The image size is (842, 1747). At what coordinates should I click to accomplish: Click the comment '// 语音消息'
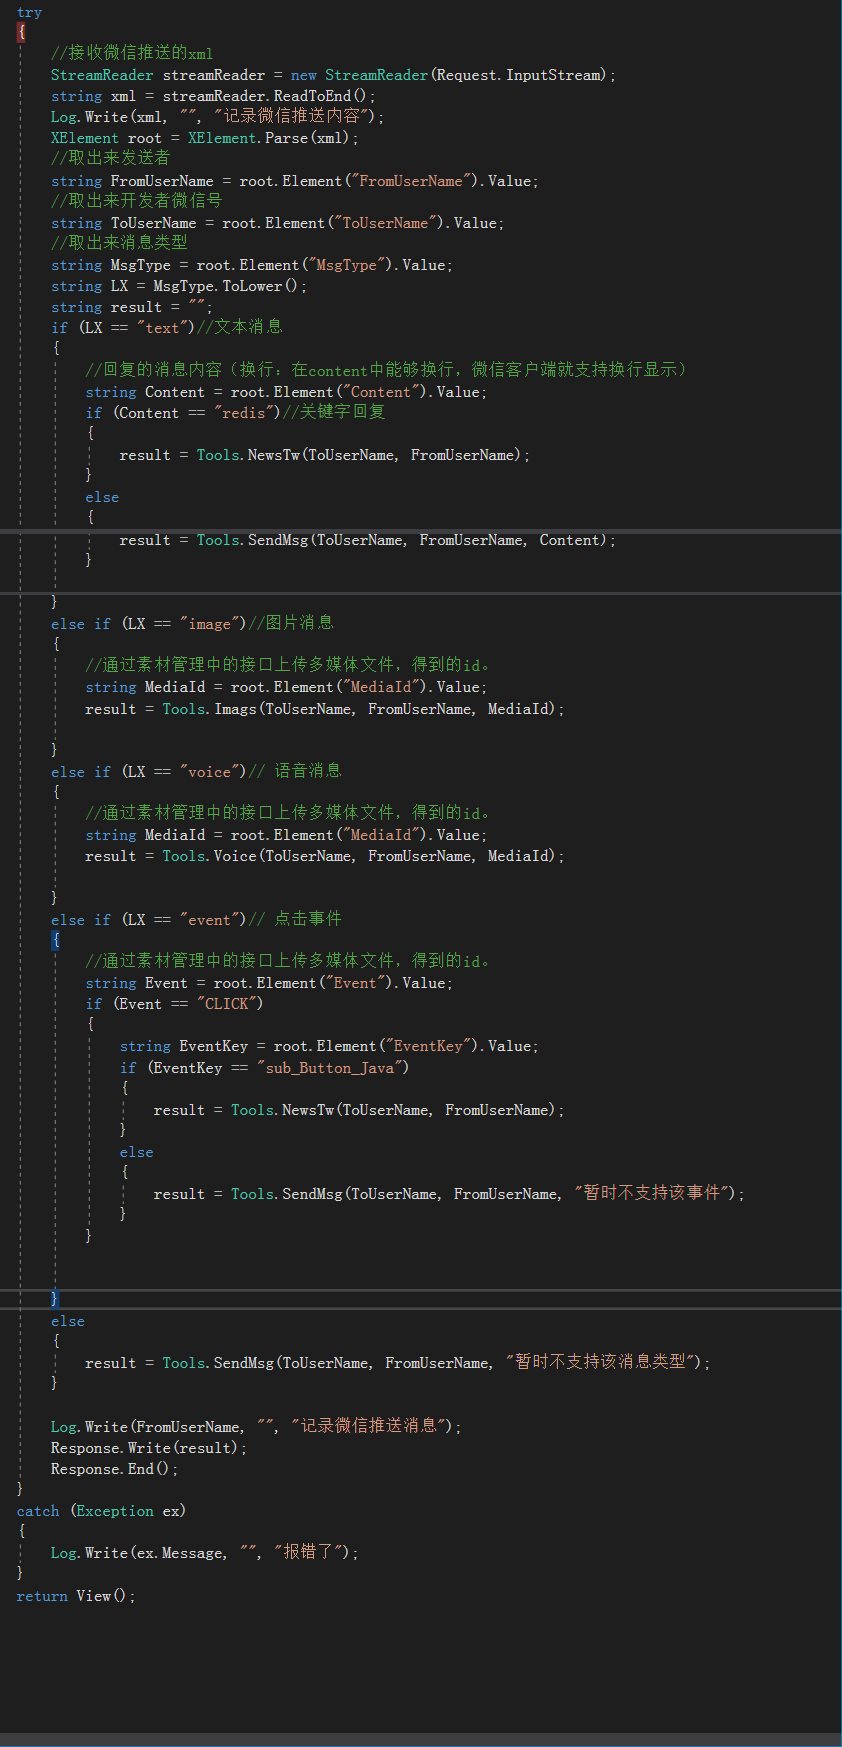[x=295, y=771]
